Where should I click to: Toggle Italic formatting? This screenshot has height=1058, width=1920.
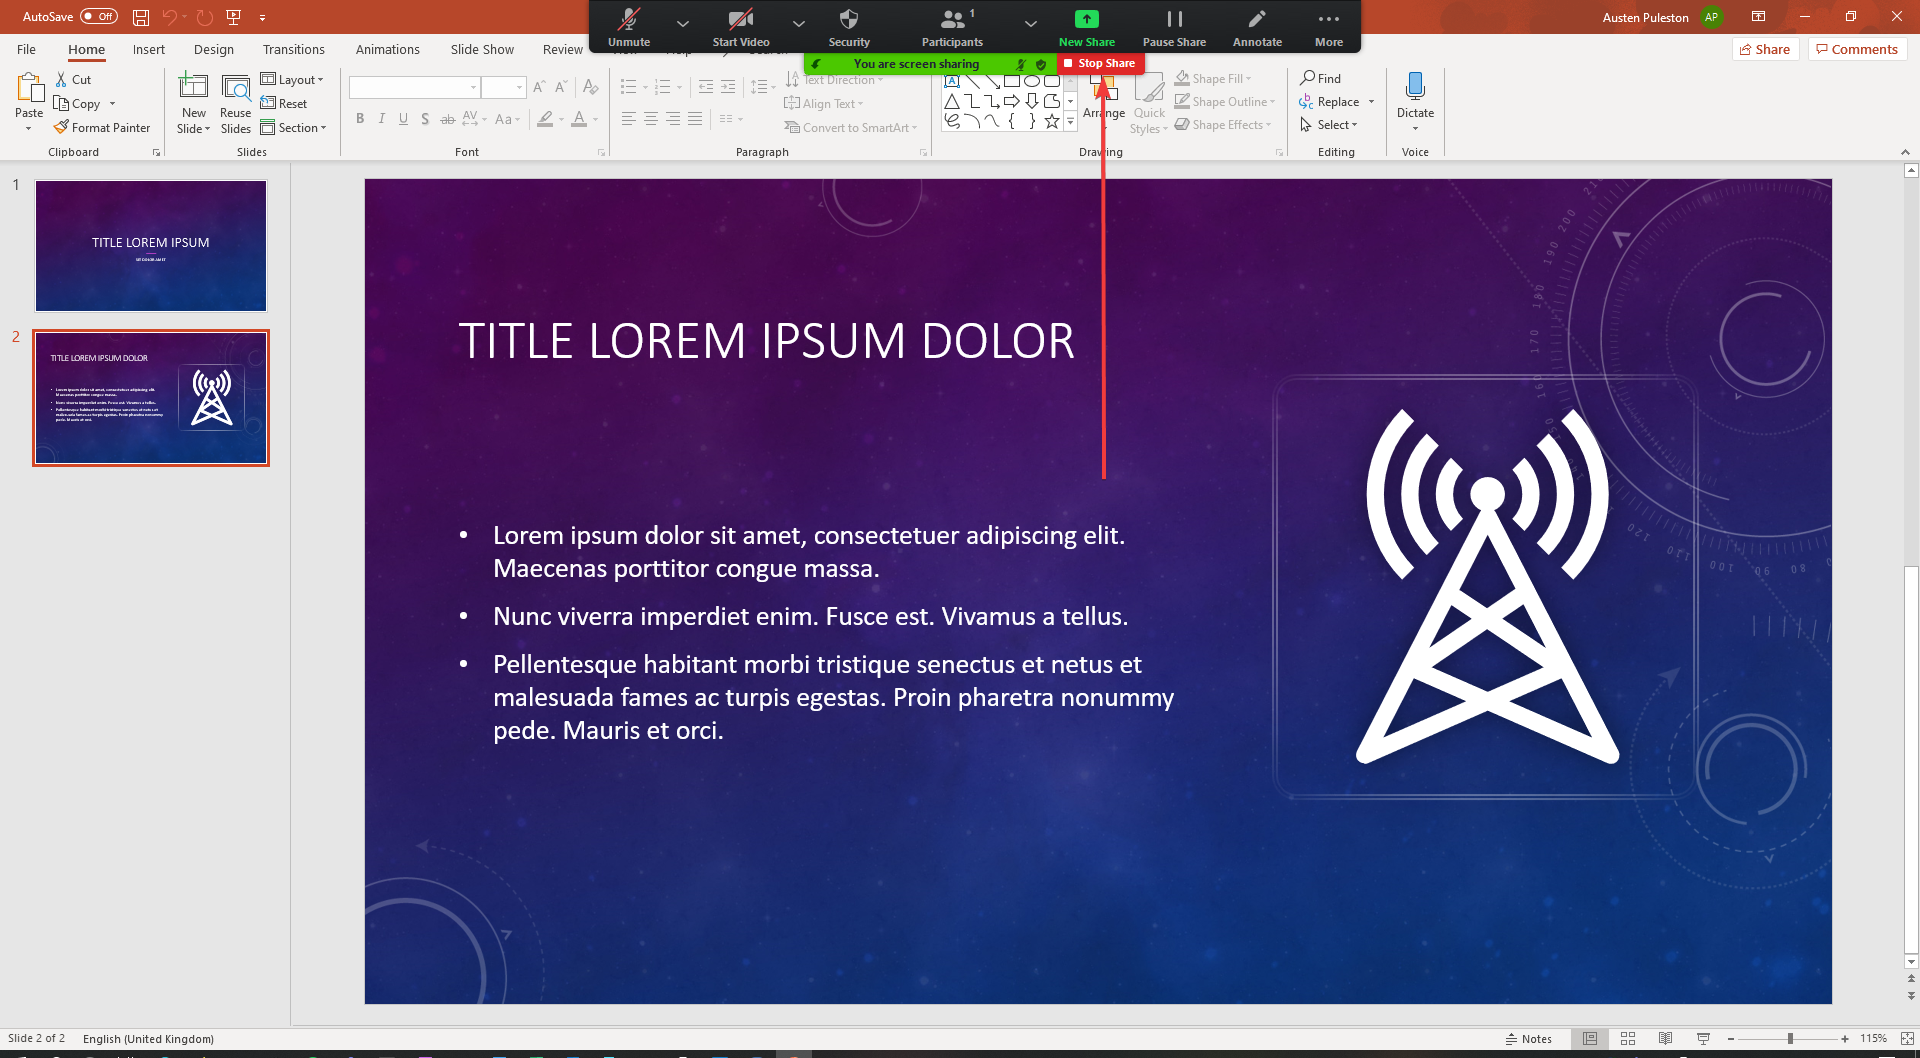(382, 119)
